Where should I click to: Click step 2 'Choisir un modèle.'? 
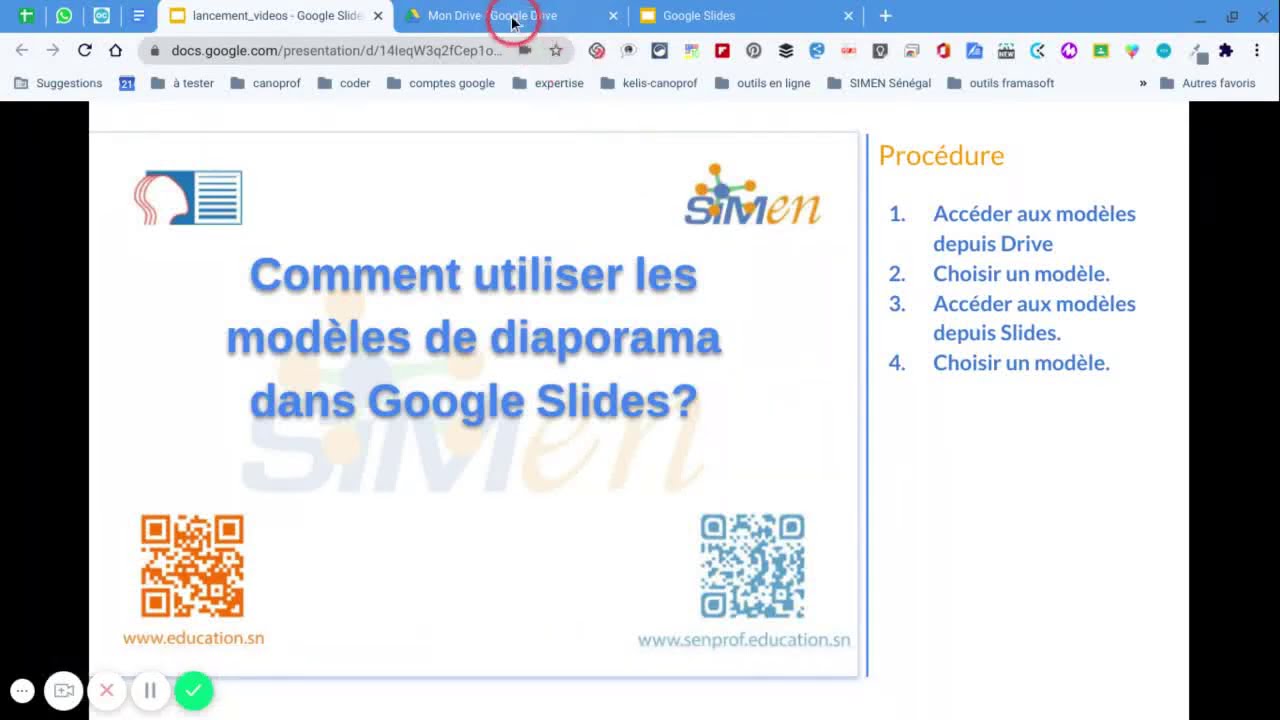(x=1021, y=273)
